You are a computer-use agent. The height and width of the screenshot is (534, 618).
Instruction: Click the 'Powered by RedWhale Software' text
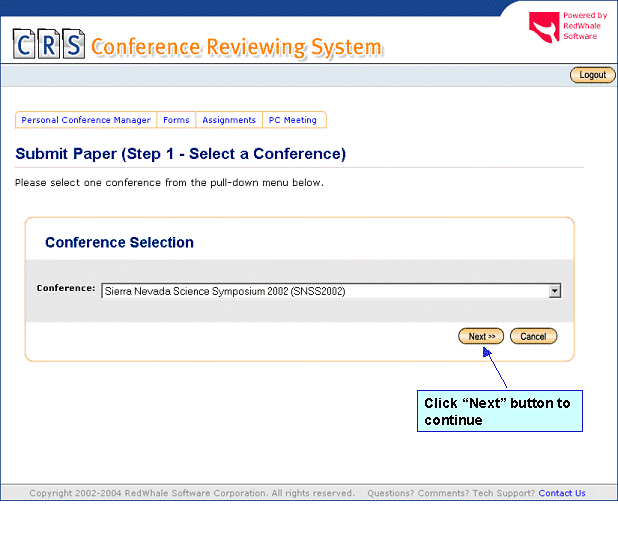click(x=584, y=26)
